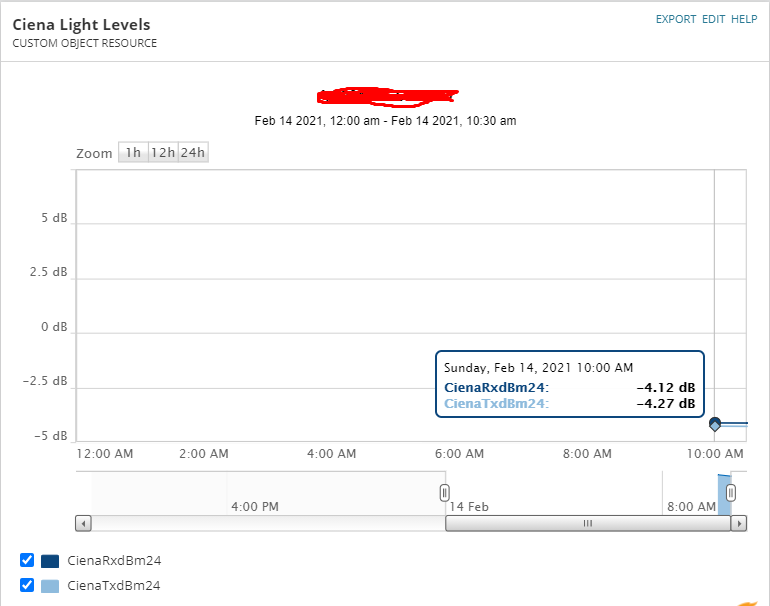
Task: Click the 8:00 AM navigator label
Action: point(691,507)
